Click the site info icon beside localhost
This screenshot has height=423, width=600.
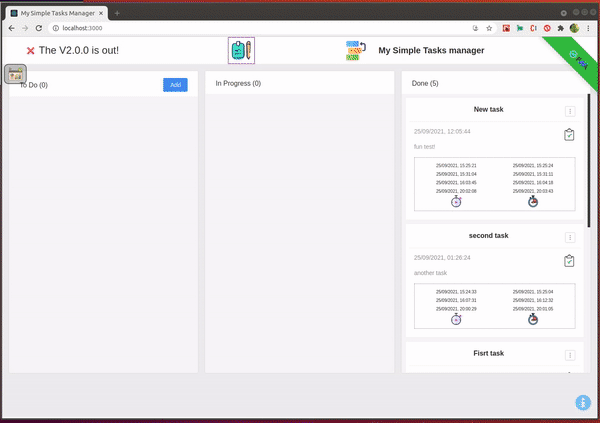55,28
